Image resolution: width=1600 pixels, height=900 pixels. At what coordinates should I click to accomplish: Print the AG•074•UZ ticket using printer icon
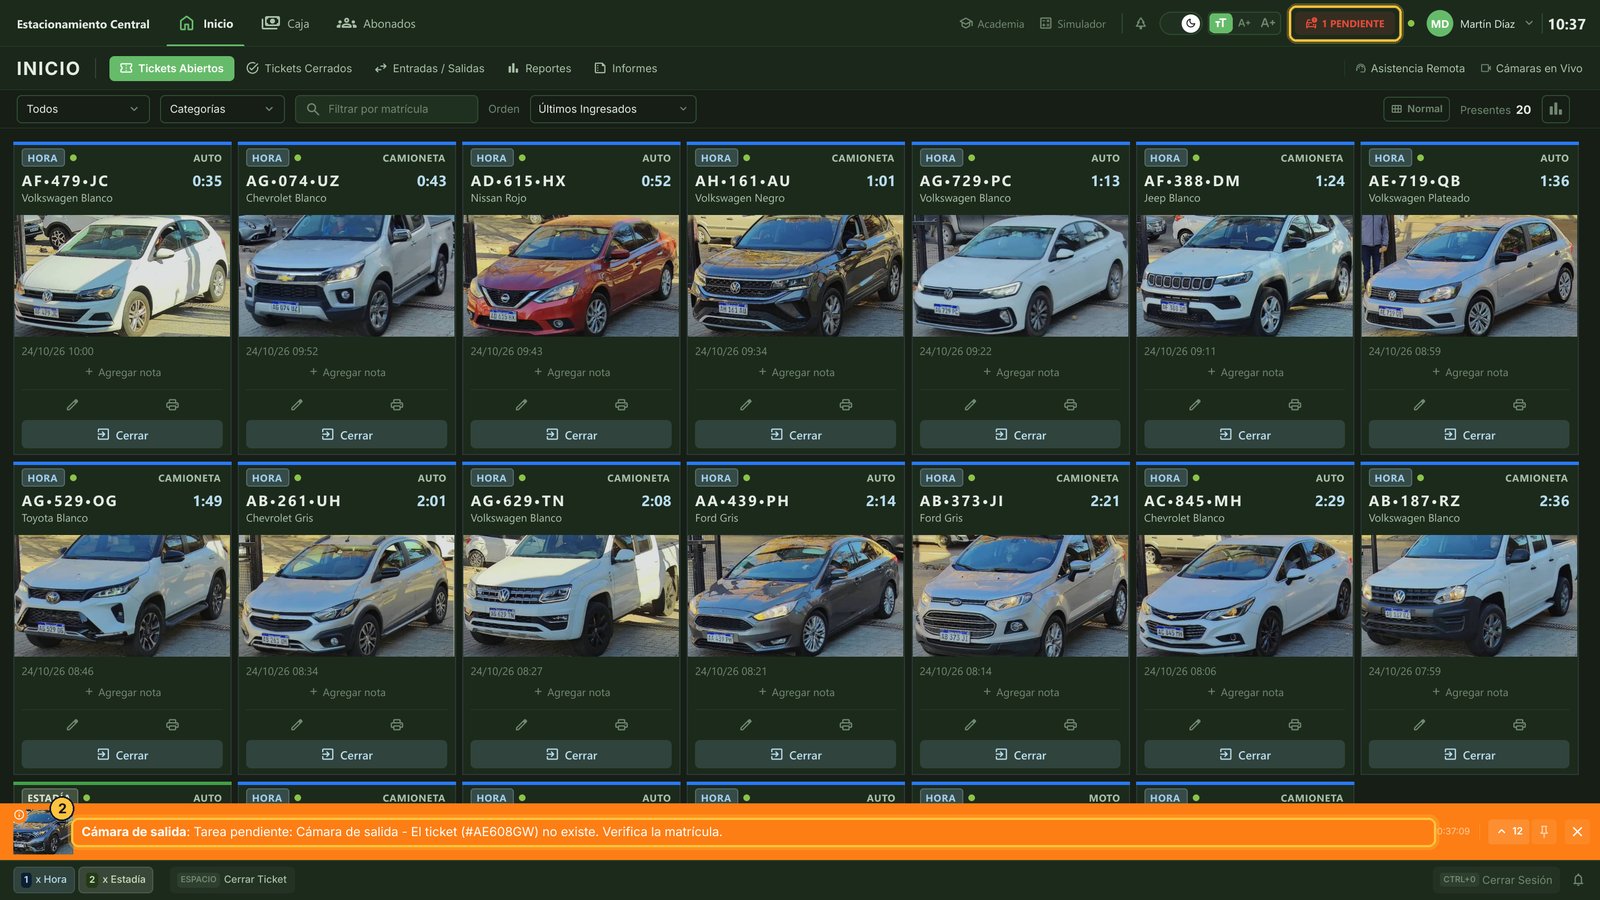(397, 405)
